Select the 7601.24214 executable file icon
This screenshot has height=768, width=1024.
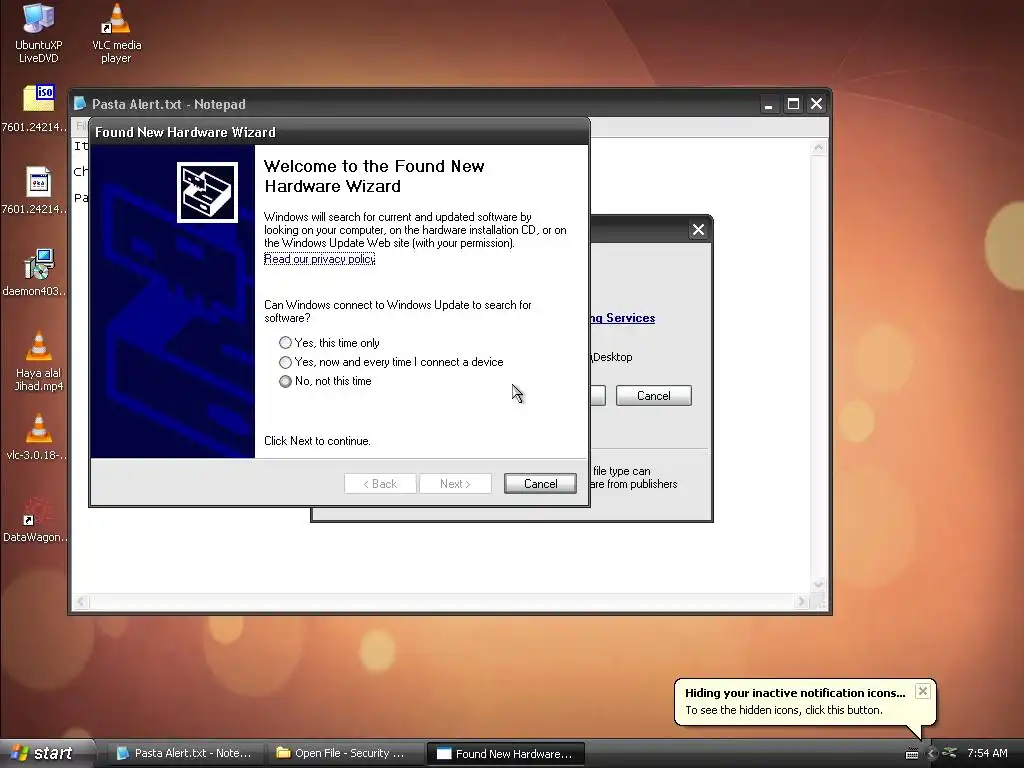coord(38,189)
